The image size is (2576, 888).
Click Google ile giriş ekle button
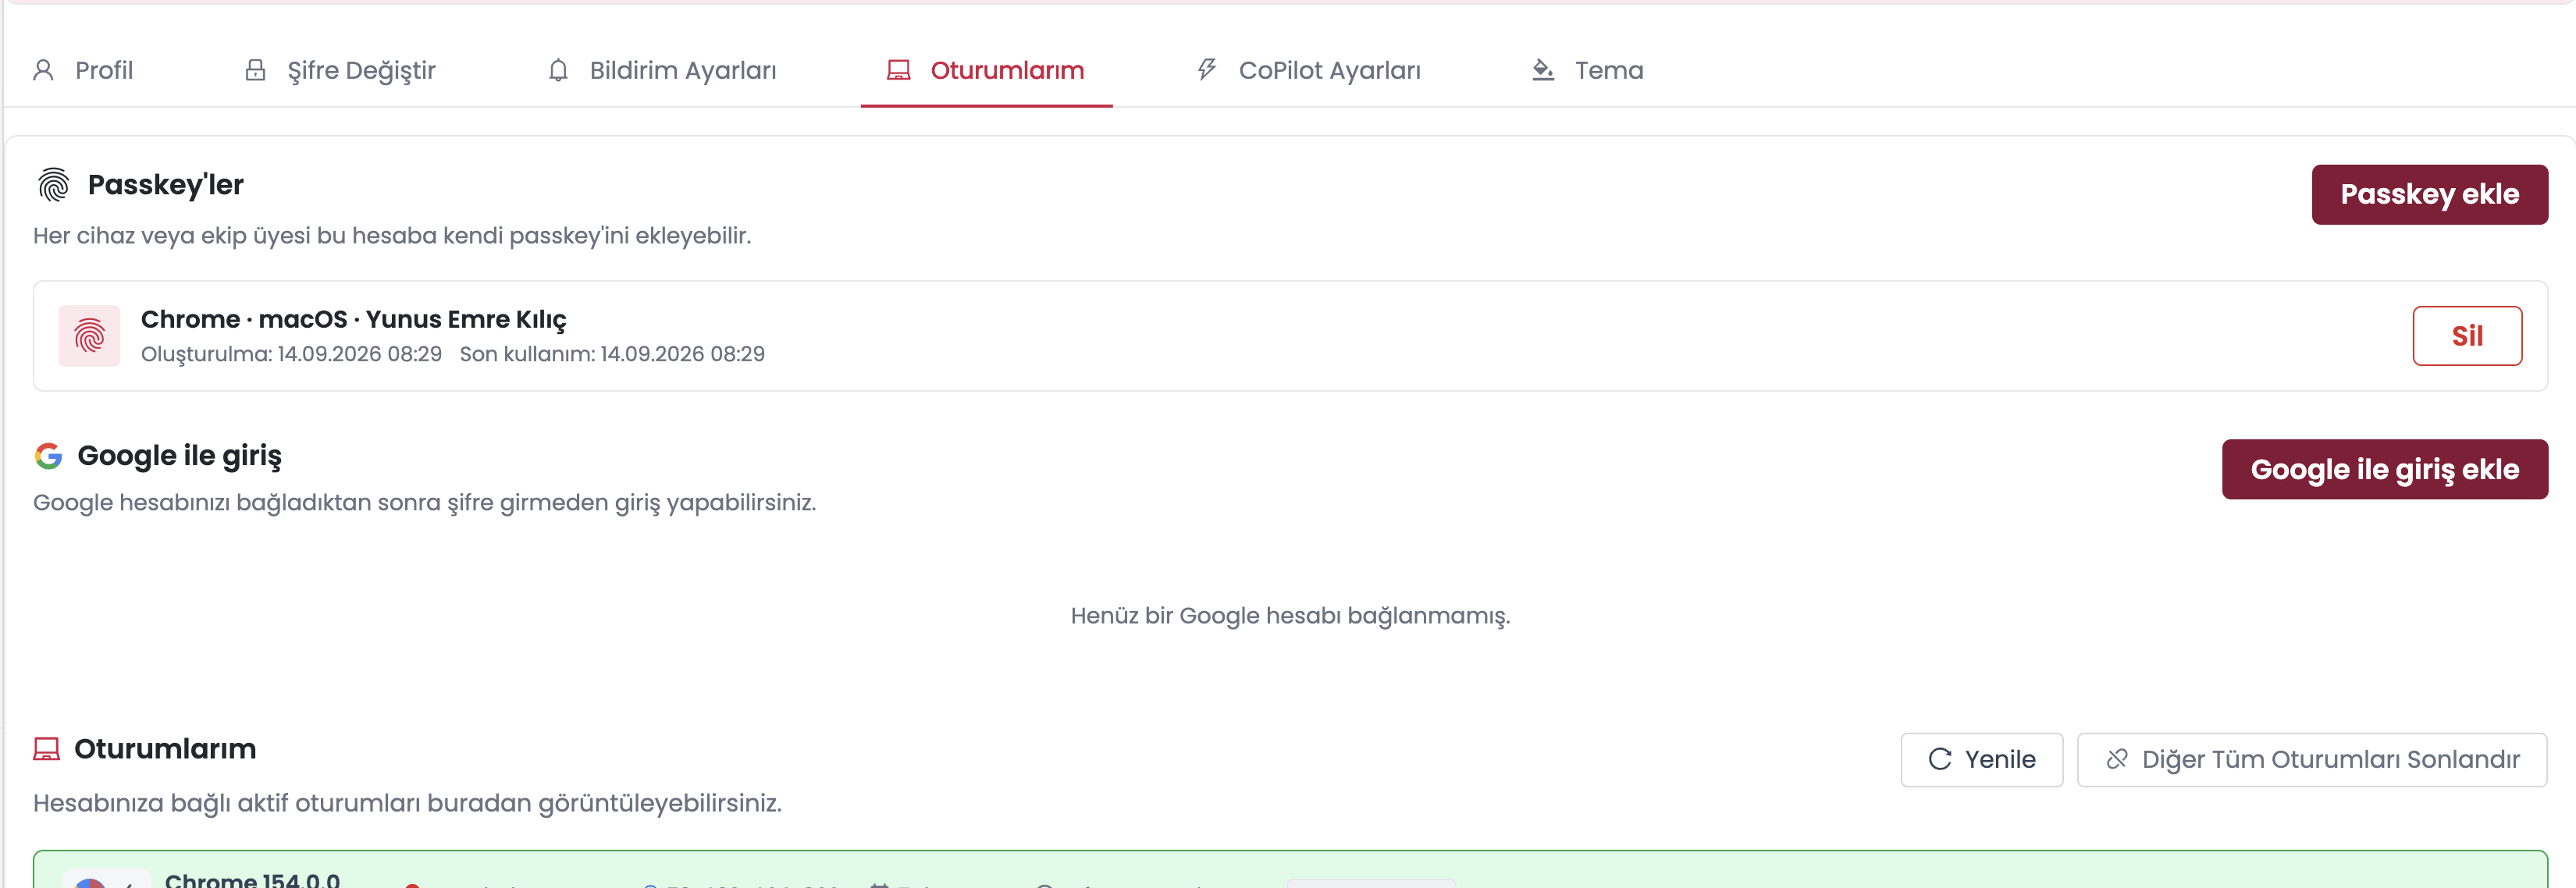click(x=2384, y=469)
